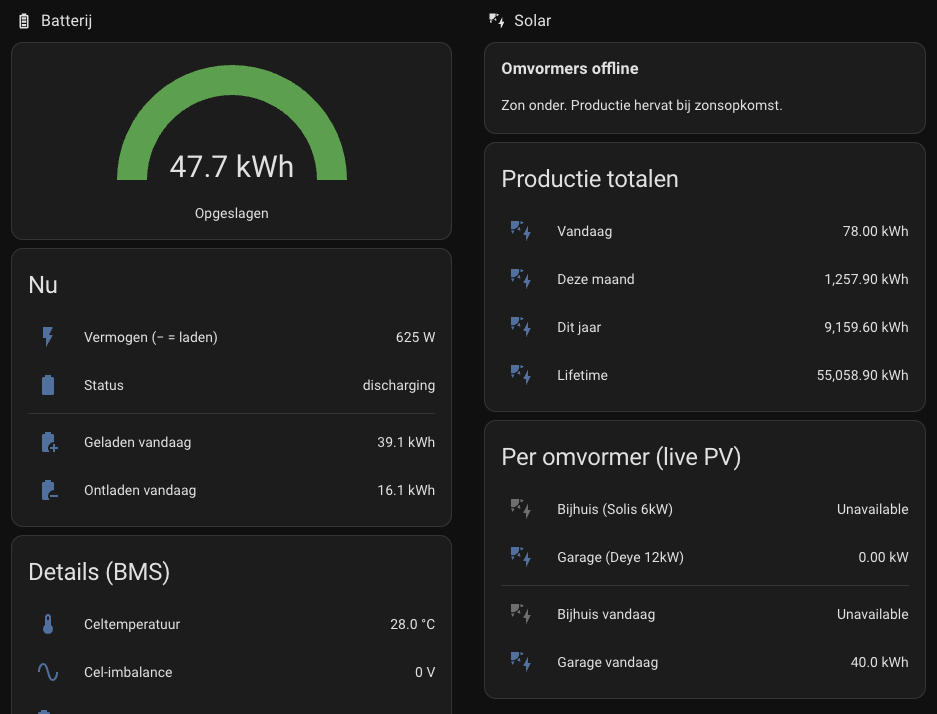Open the Deze maand production entry
This screenshot has width=937, height=714.
705,279
